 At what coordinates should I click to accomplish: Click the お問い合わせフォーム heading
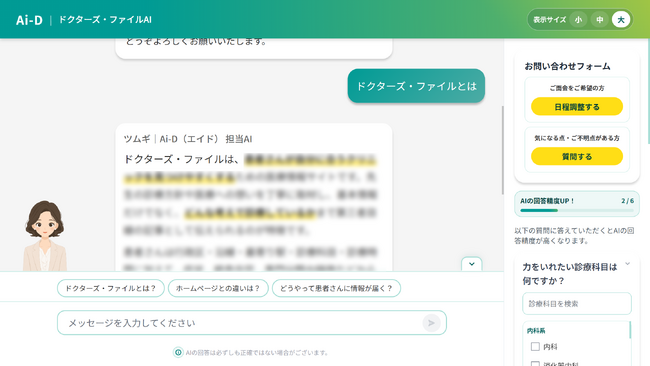tap(567, 66)
